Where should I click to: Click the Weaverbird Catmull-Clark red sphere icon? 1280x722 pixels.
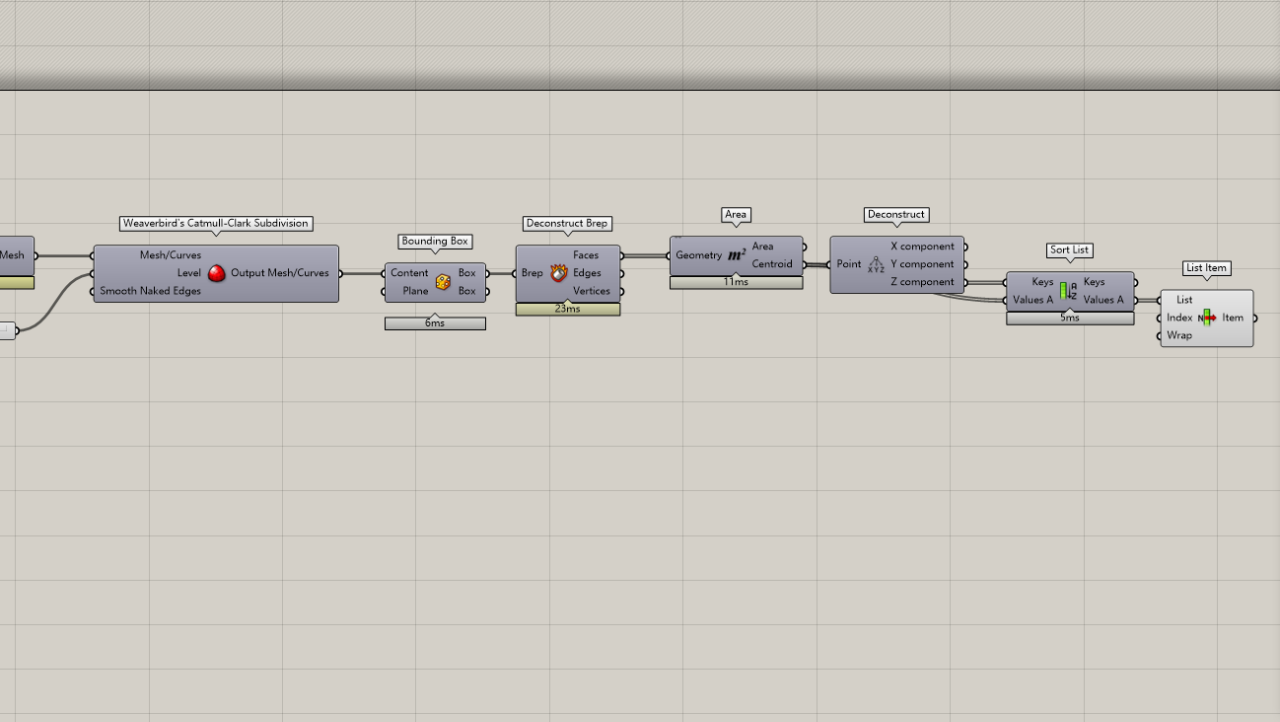coord(216,273)
